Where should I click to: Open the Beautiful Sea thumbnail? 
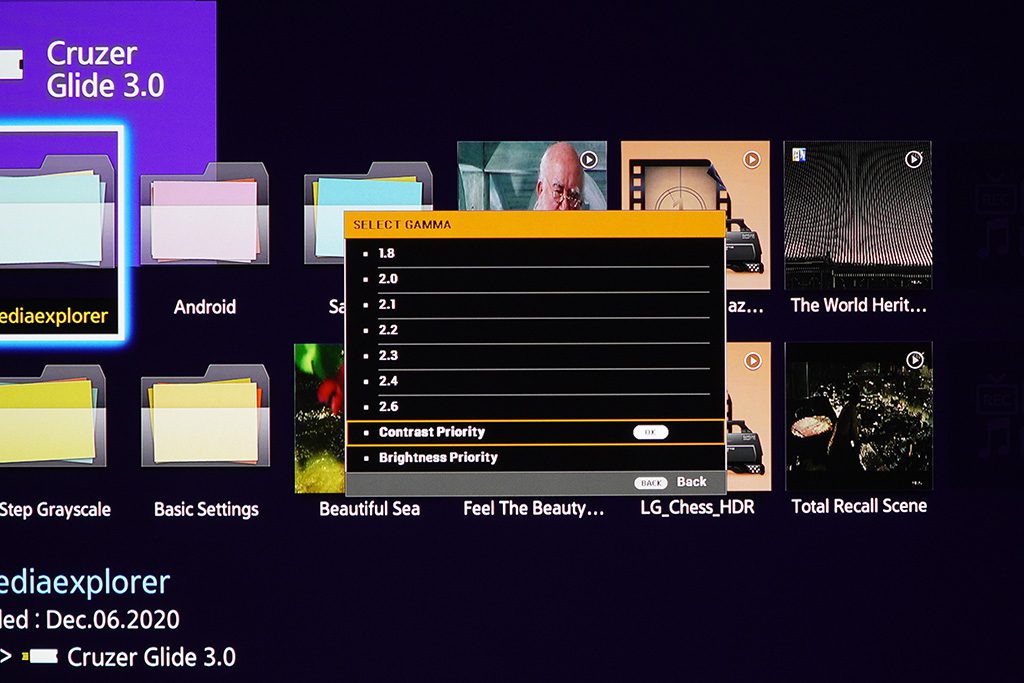pos(319,418)
